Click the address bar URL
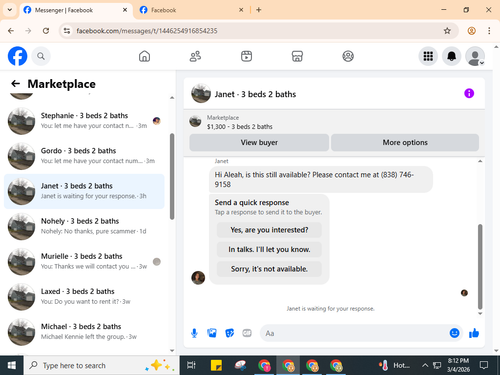 click(x=147, y=31)
